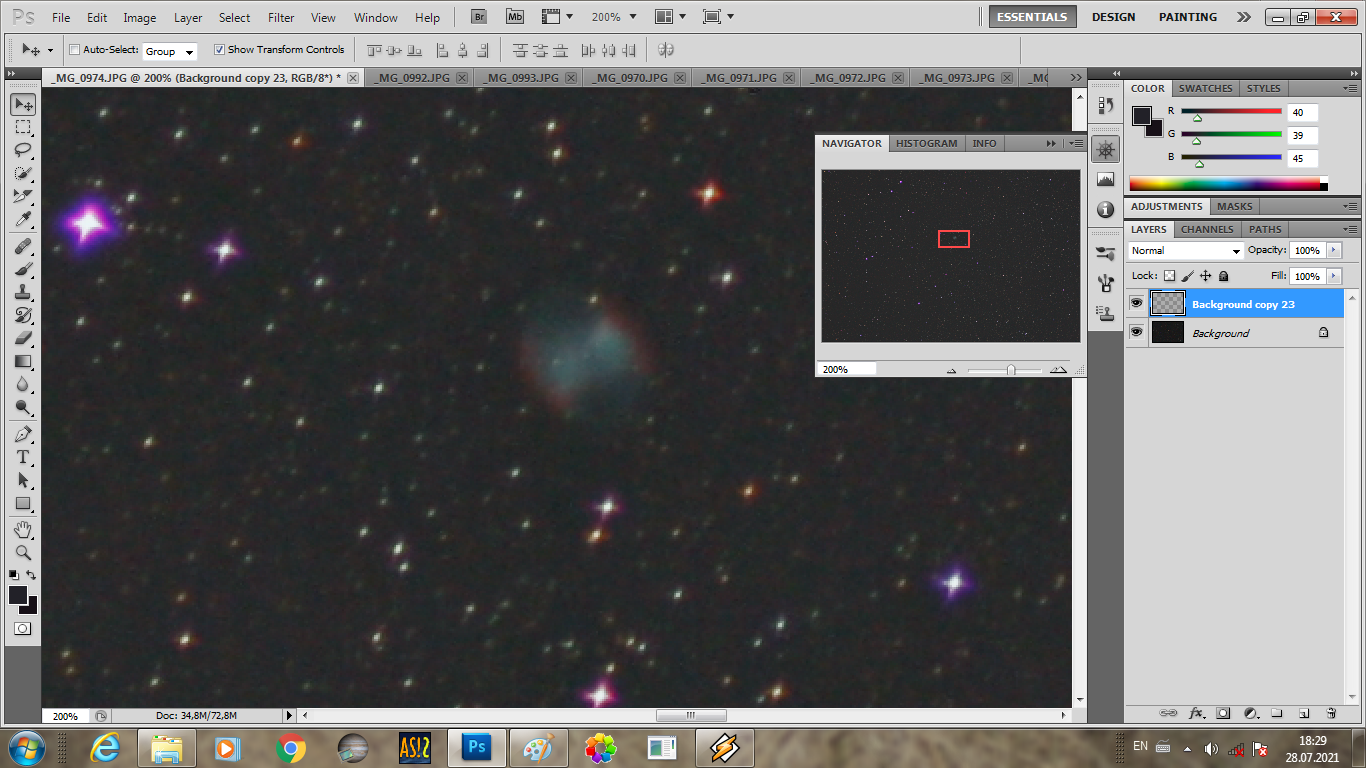Viewport: 1366px width, 768px height.
Task: Launch Adobe Bridge from the top bar
Action: pyautogui.click(x=480, y=17)
